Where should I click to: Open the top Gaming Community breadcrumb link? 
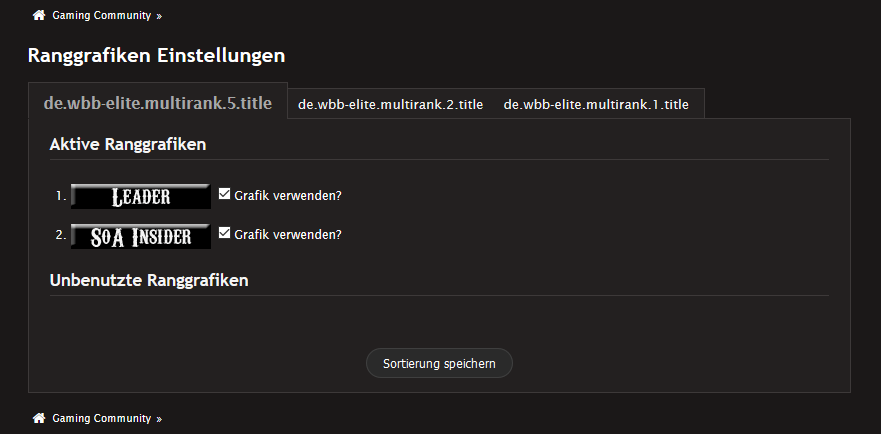(x=101, y=16)
